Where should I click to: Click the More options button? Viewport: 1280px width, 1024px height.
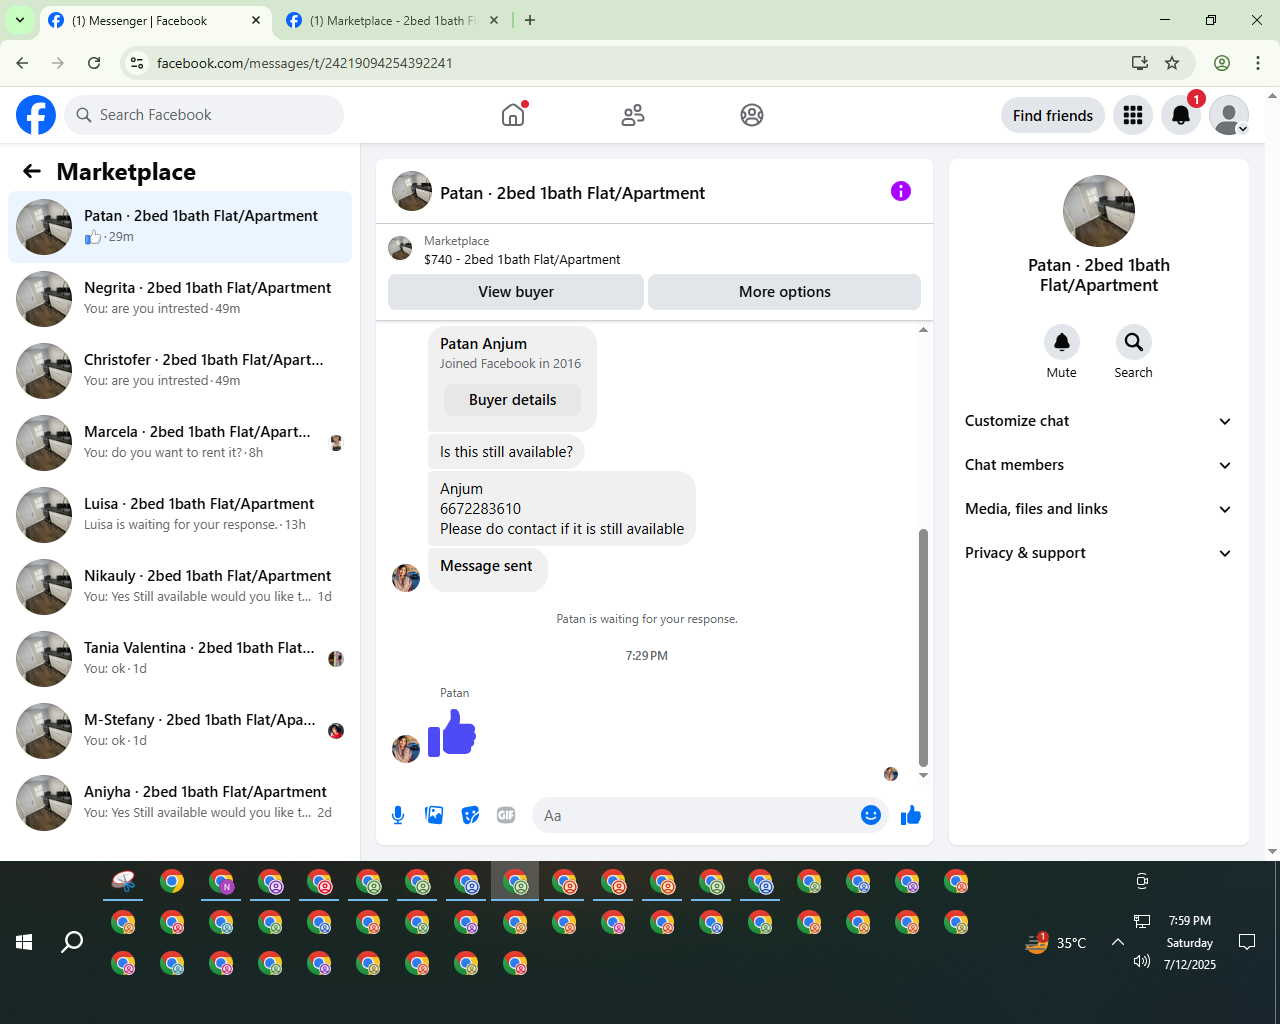[x=785, y=292]
